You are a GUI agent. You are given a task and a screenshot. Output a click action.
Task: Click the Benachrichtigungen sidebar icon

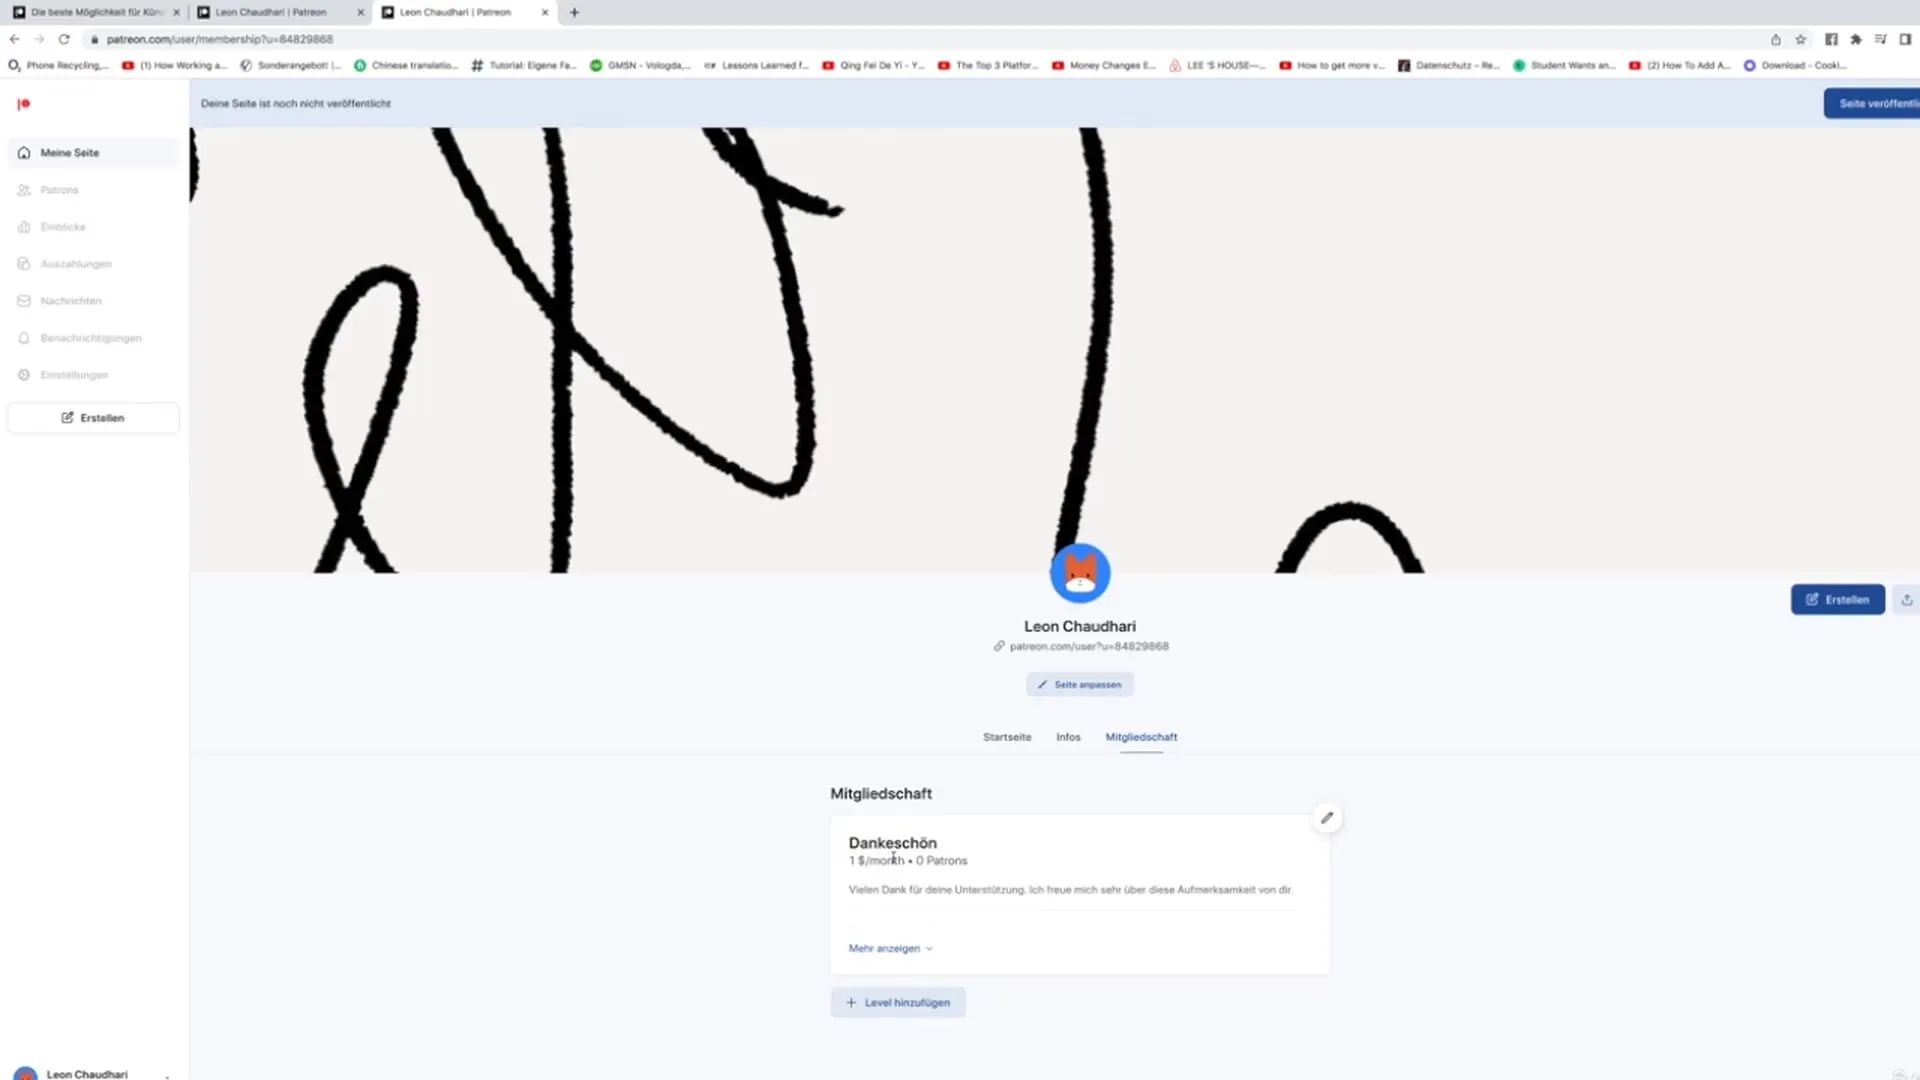click(24, 338)
